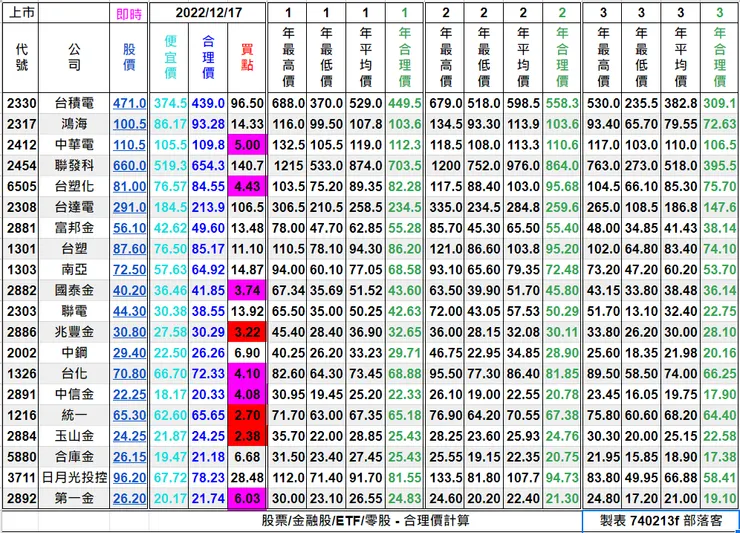The height and width of the screenshot is (533, 740).
Task: Click the footer 股票/金融股/ETF/零股 - 合理價計算
Action: (x=365, y=521)
